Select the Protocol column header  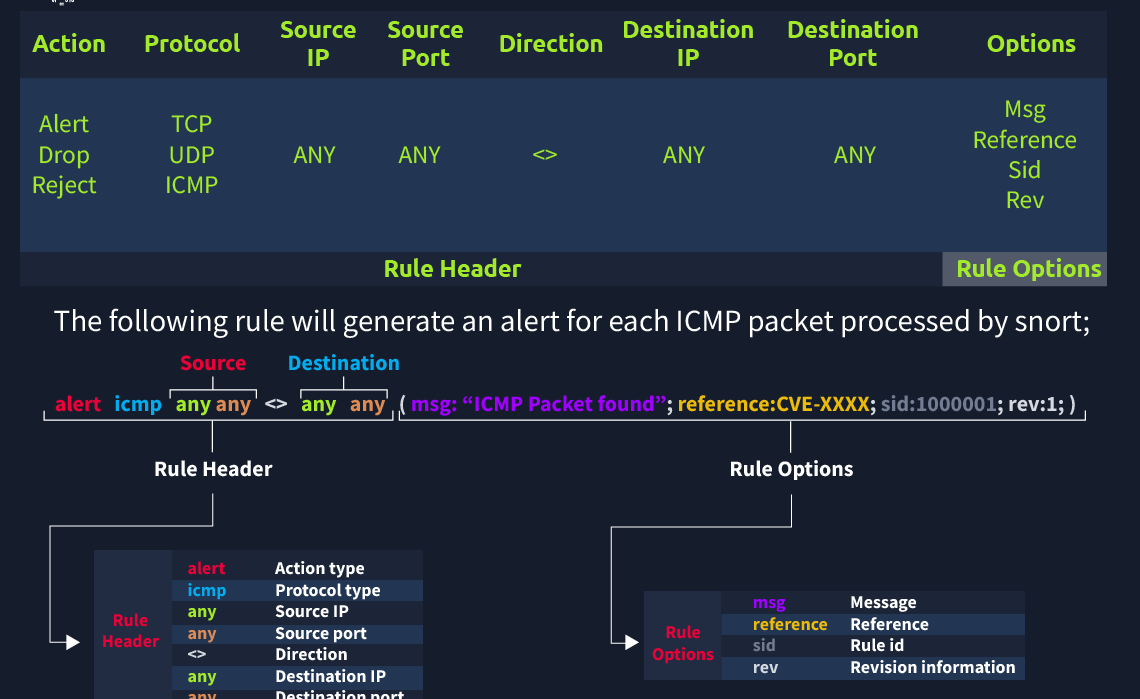click(192, 44)
